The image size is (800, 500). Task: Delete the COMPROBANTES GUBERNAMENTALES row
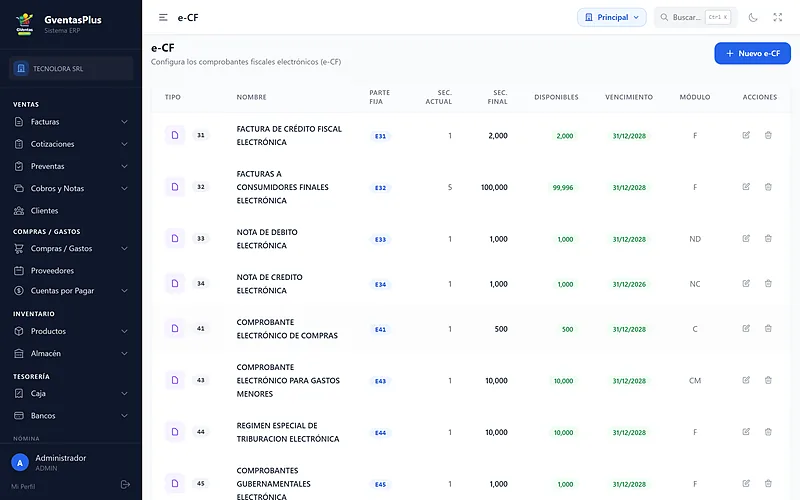(768, 483)
